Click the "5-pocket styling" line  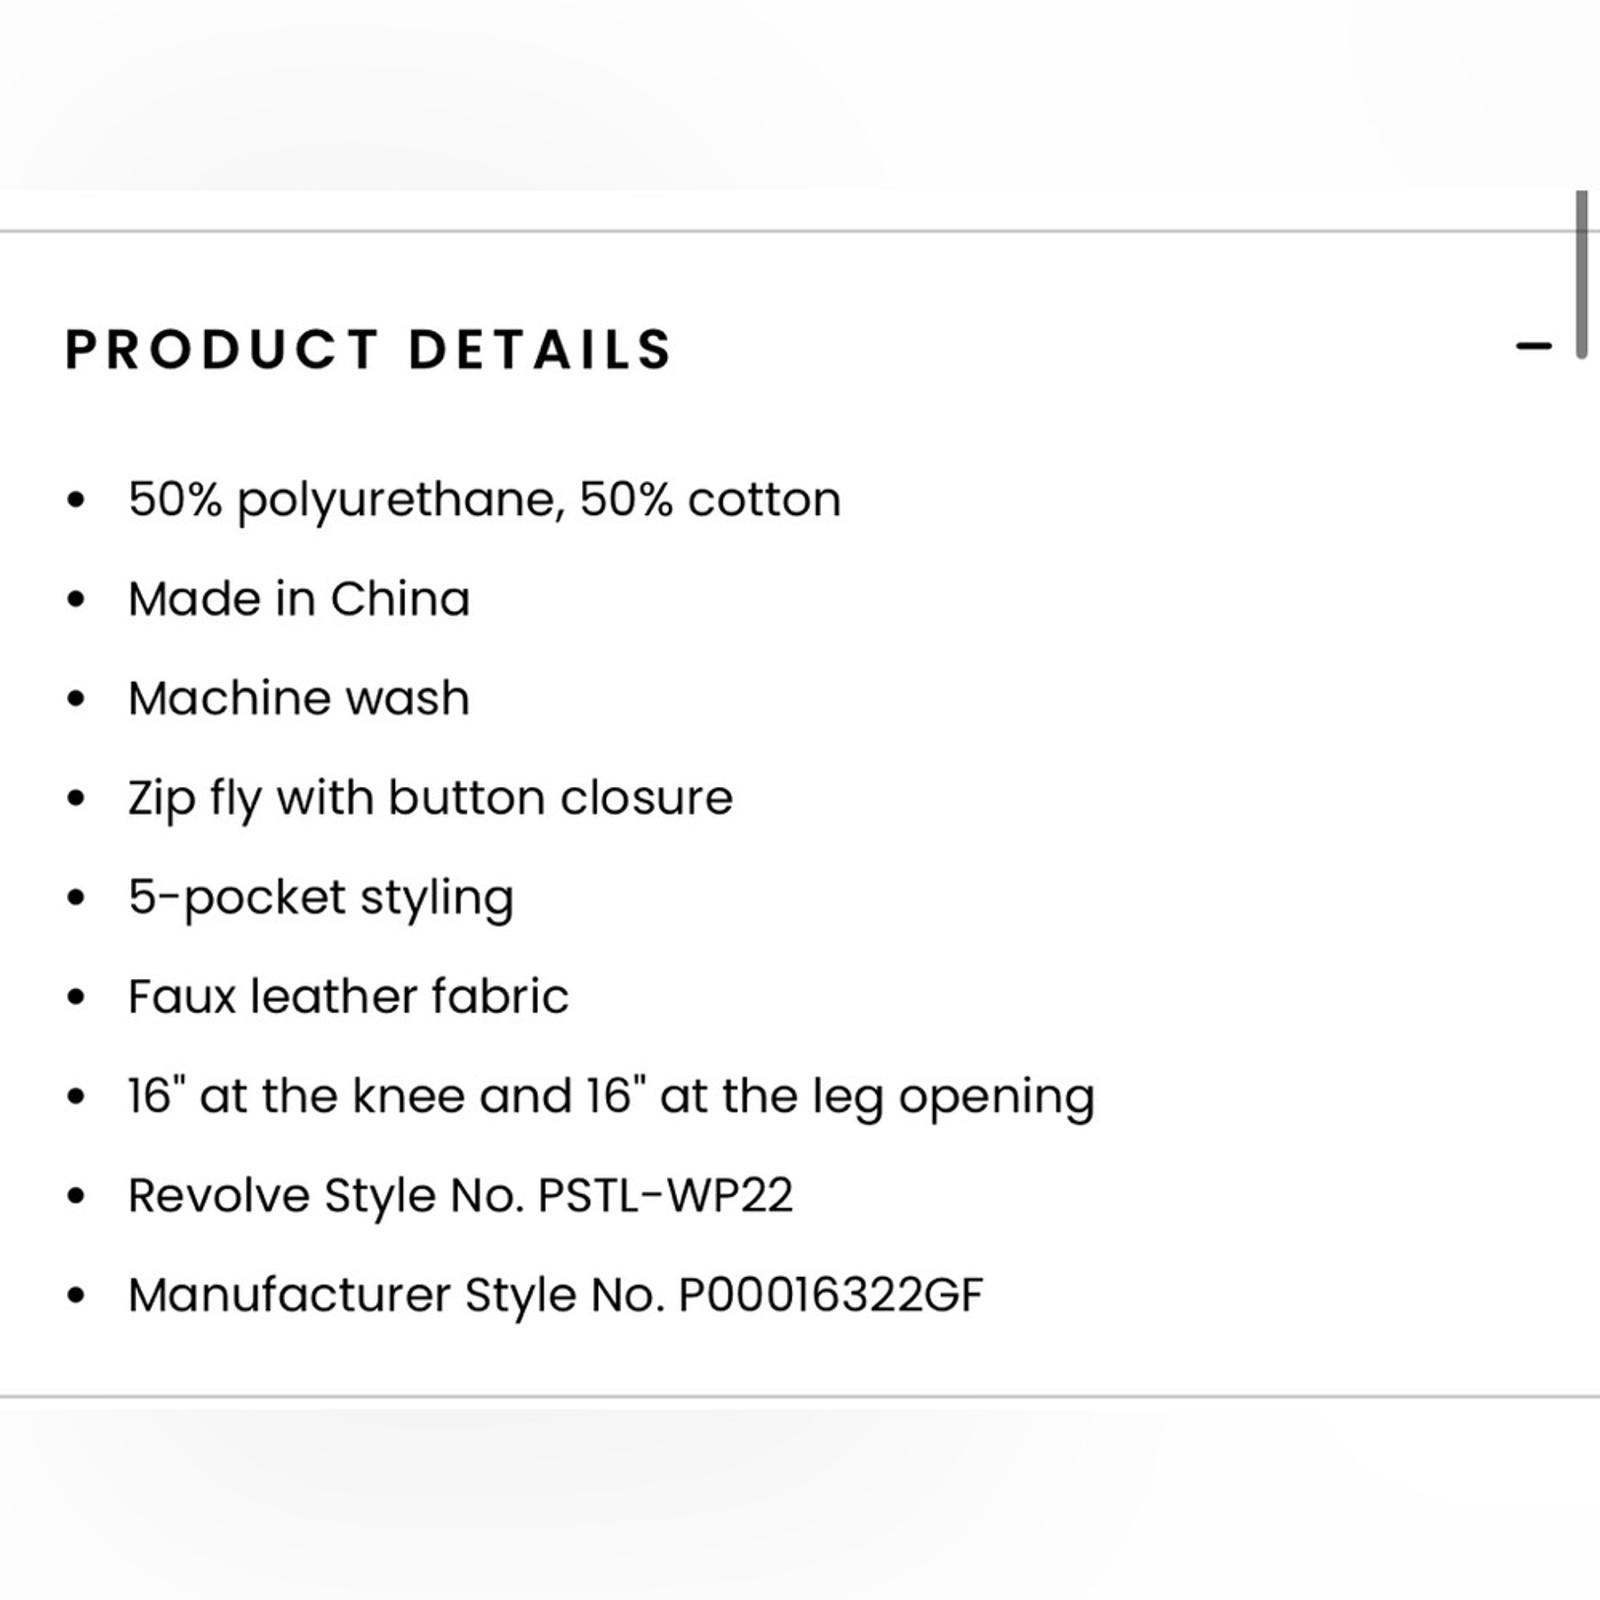tap(321, 897)
